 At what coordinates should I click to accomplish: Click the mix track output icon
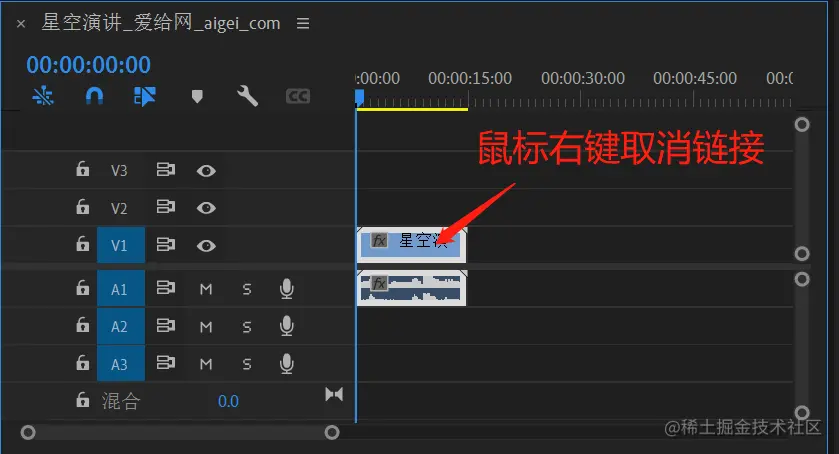point(334,395)
